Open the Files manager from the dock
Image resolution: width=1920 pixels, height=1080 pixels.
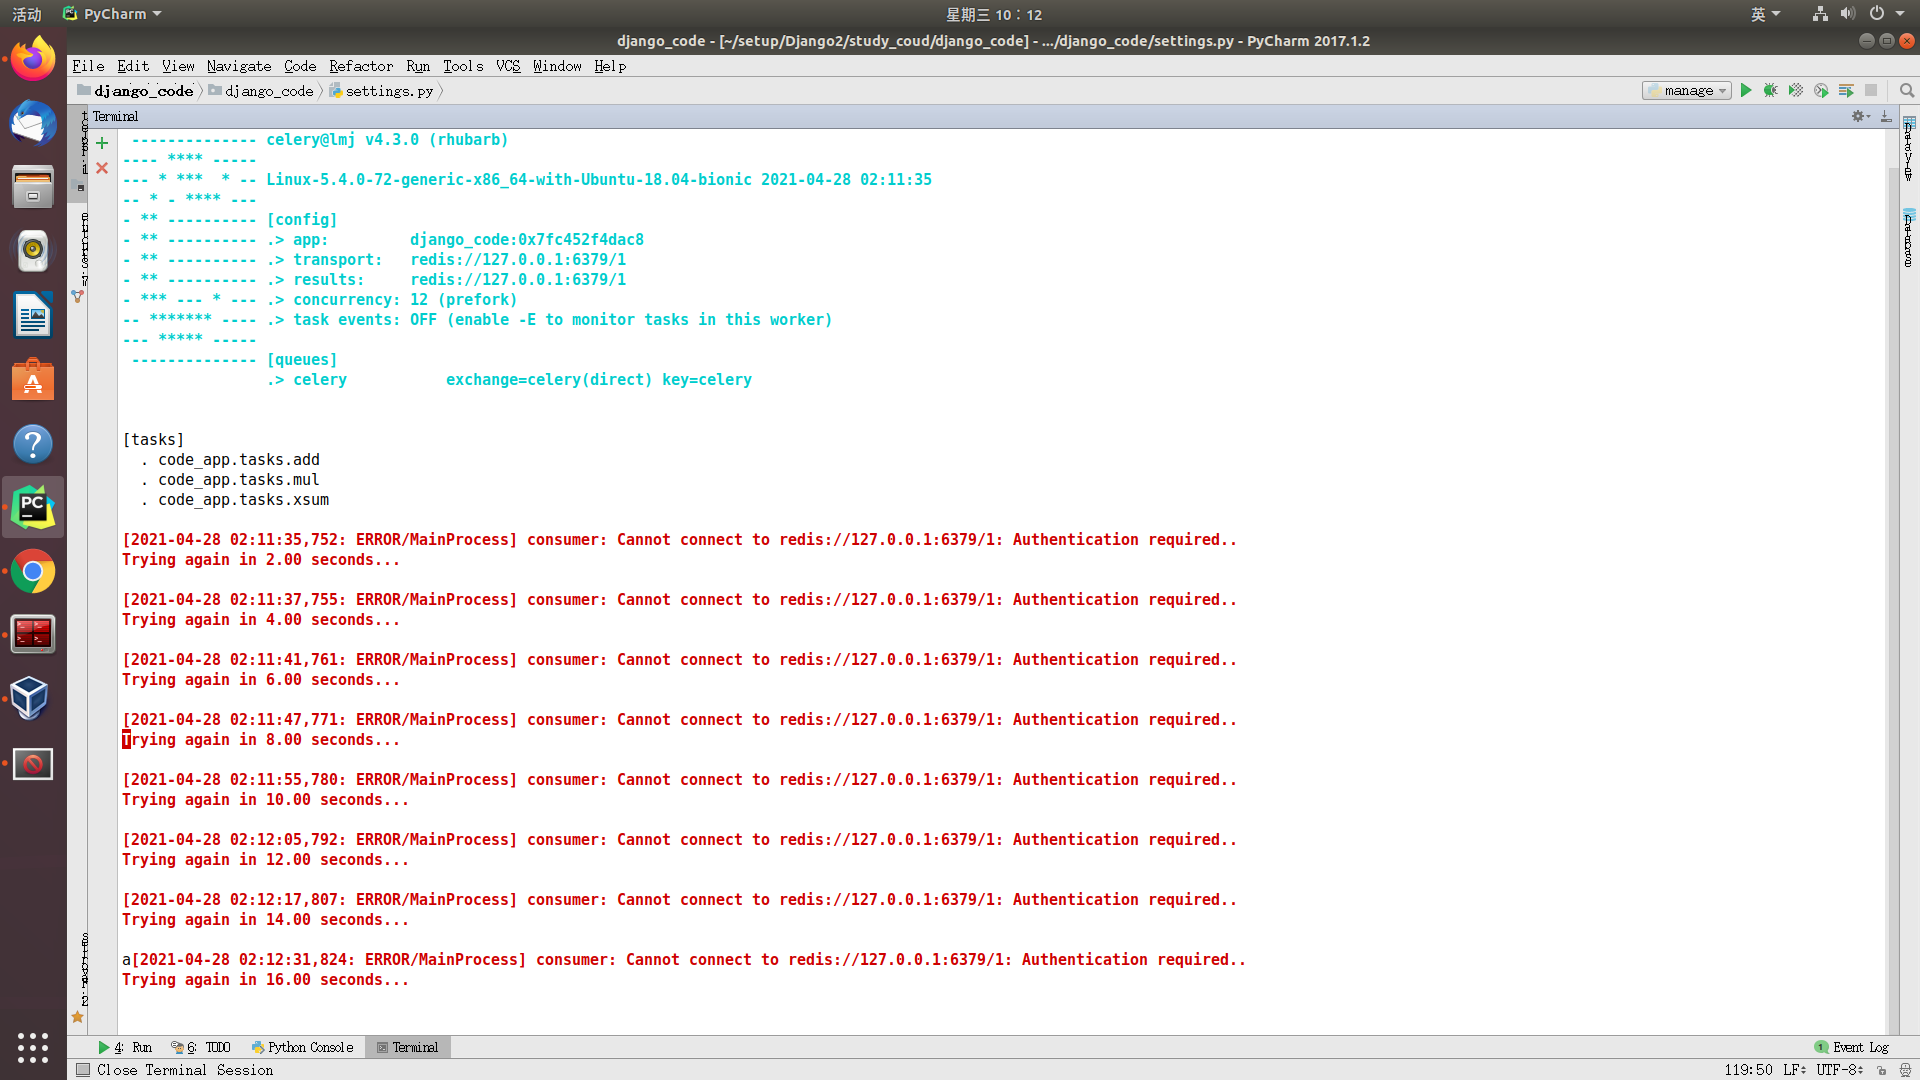point(33,188)
